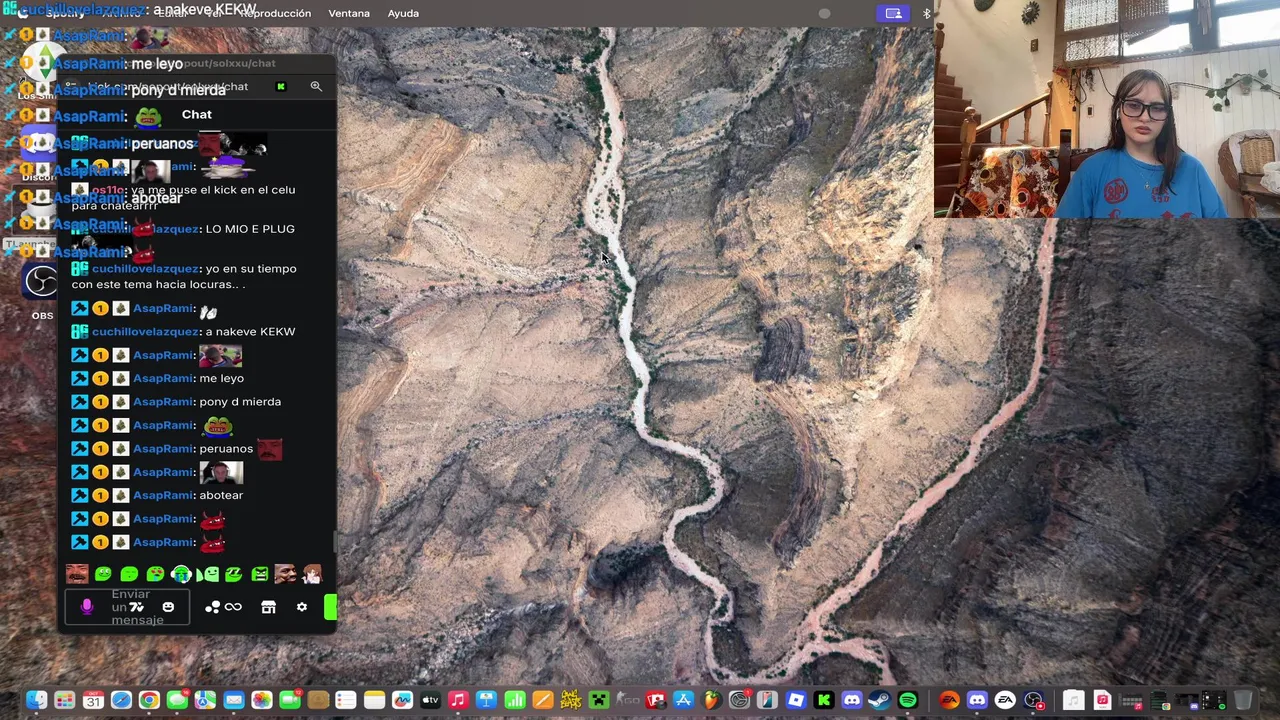Screen dimensions: 1280x720
Task: Click the purple screen recording indicator in menu bar
Action: [893, 13]
